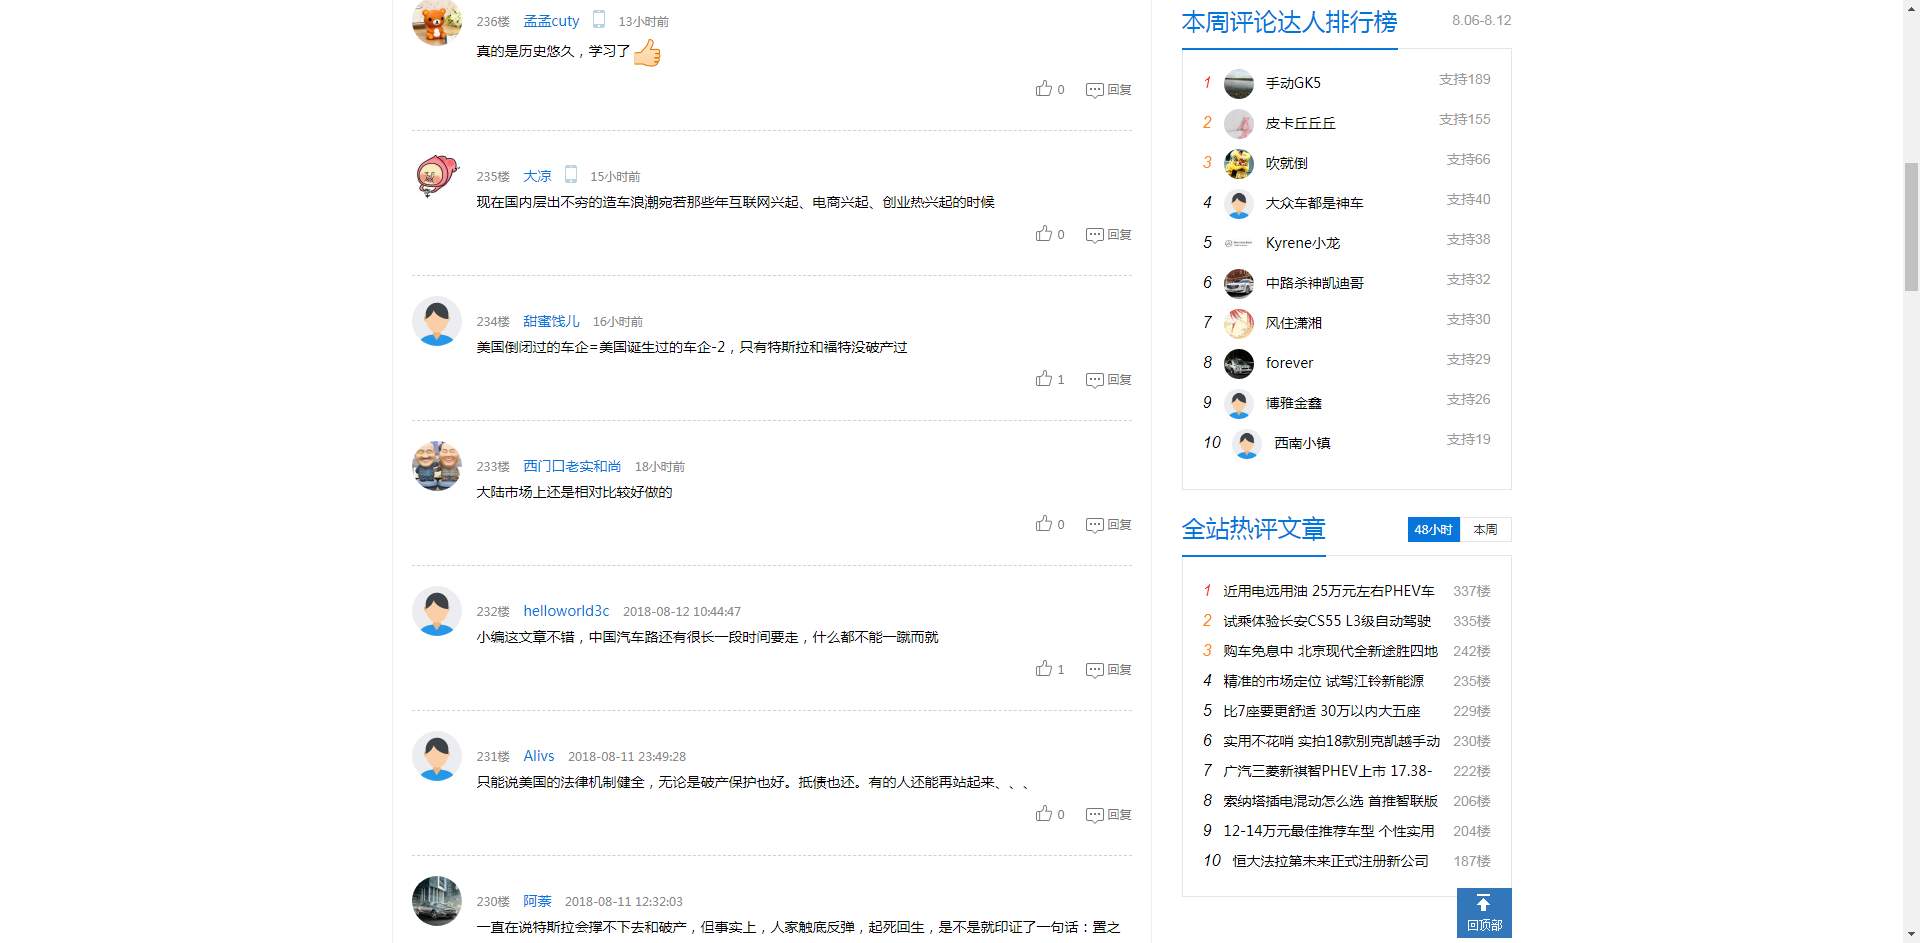The width and height of the screenshot is (1920, 943).
Task: Click forever's avatar in ranking
Action: coord(1239,363)
